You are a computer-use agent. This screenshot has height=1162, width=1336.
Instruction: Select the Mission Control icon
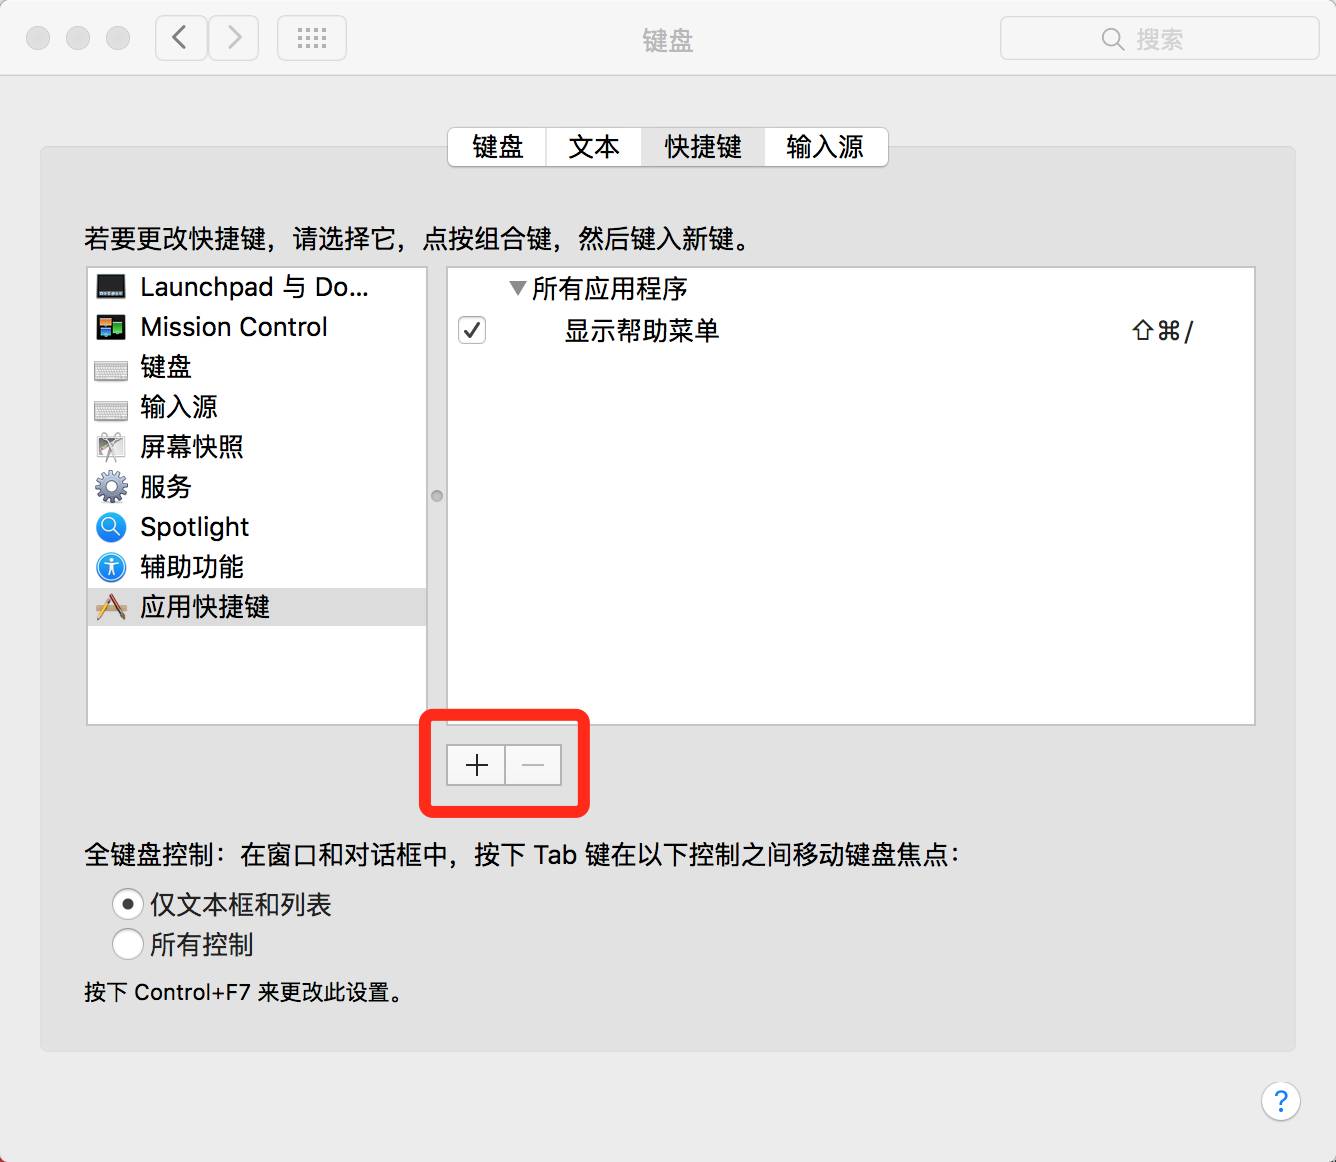click(111, 327)
